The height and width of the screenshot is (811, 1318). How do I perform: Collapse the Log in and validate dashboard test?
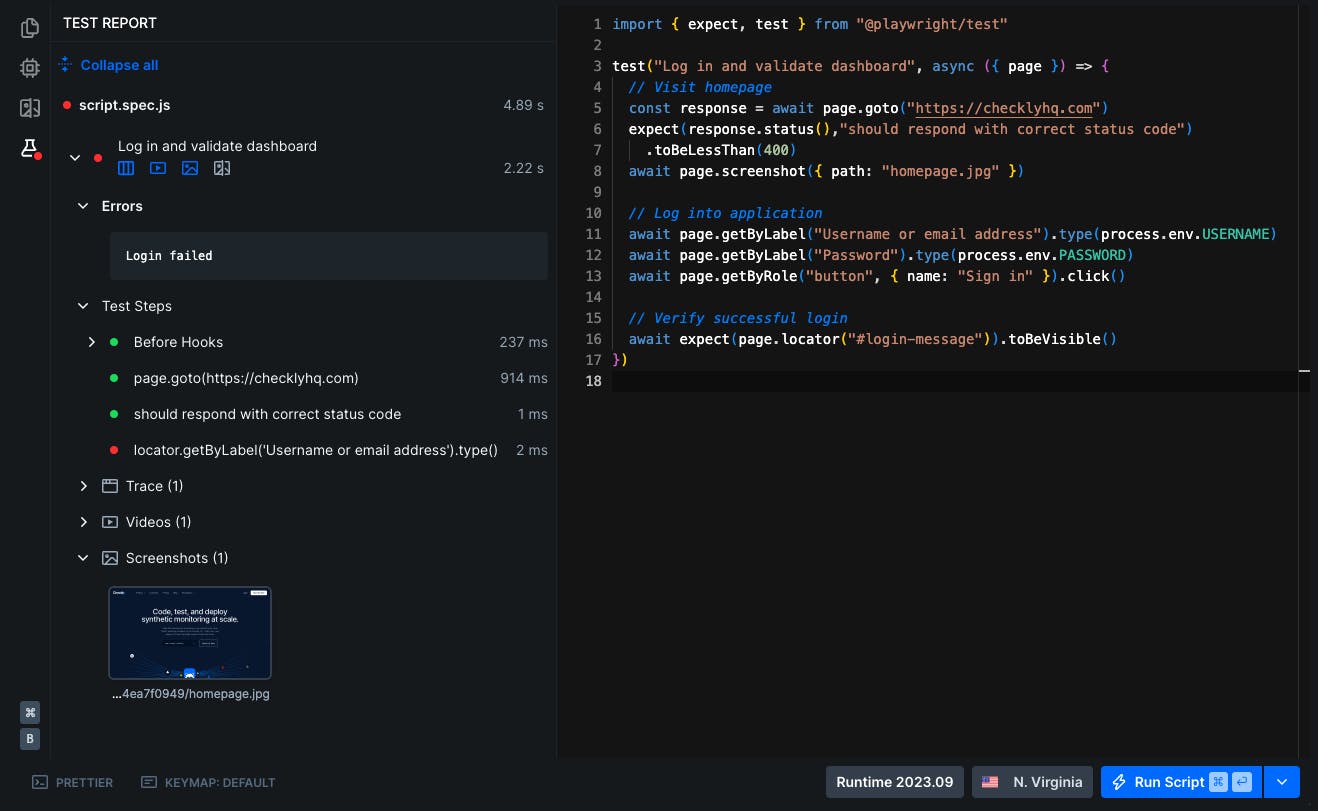coord(75,158)
